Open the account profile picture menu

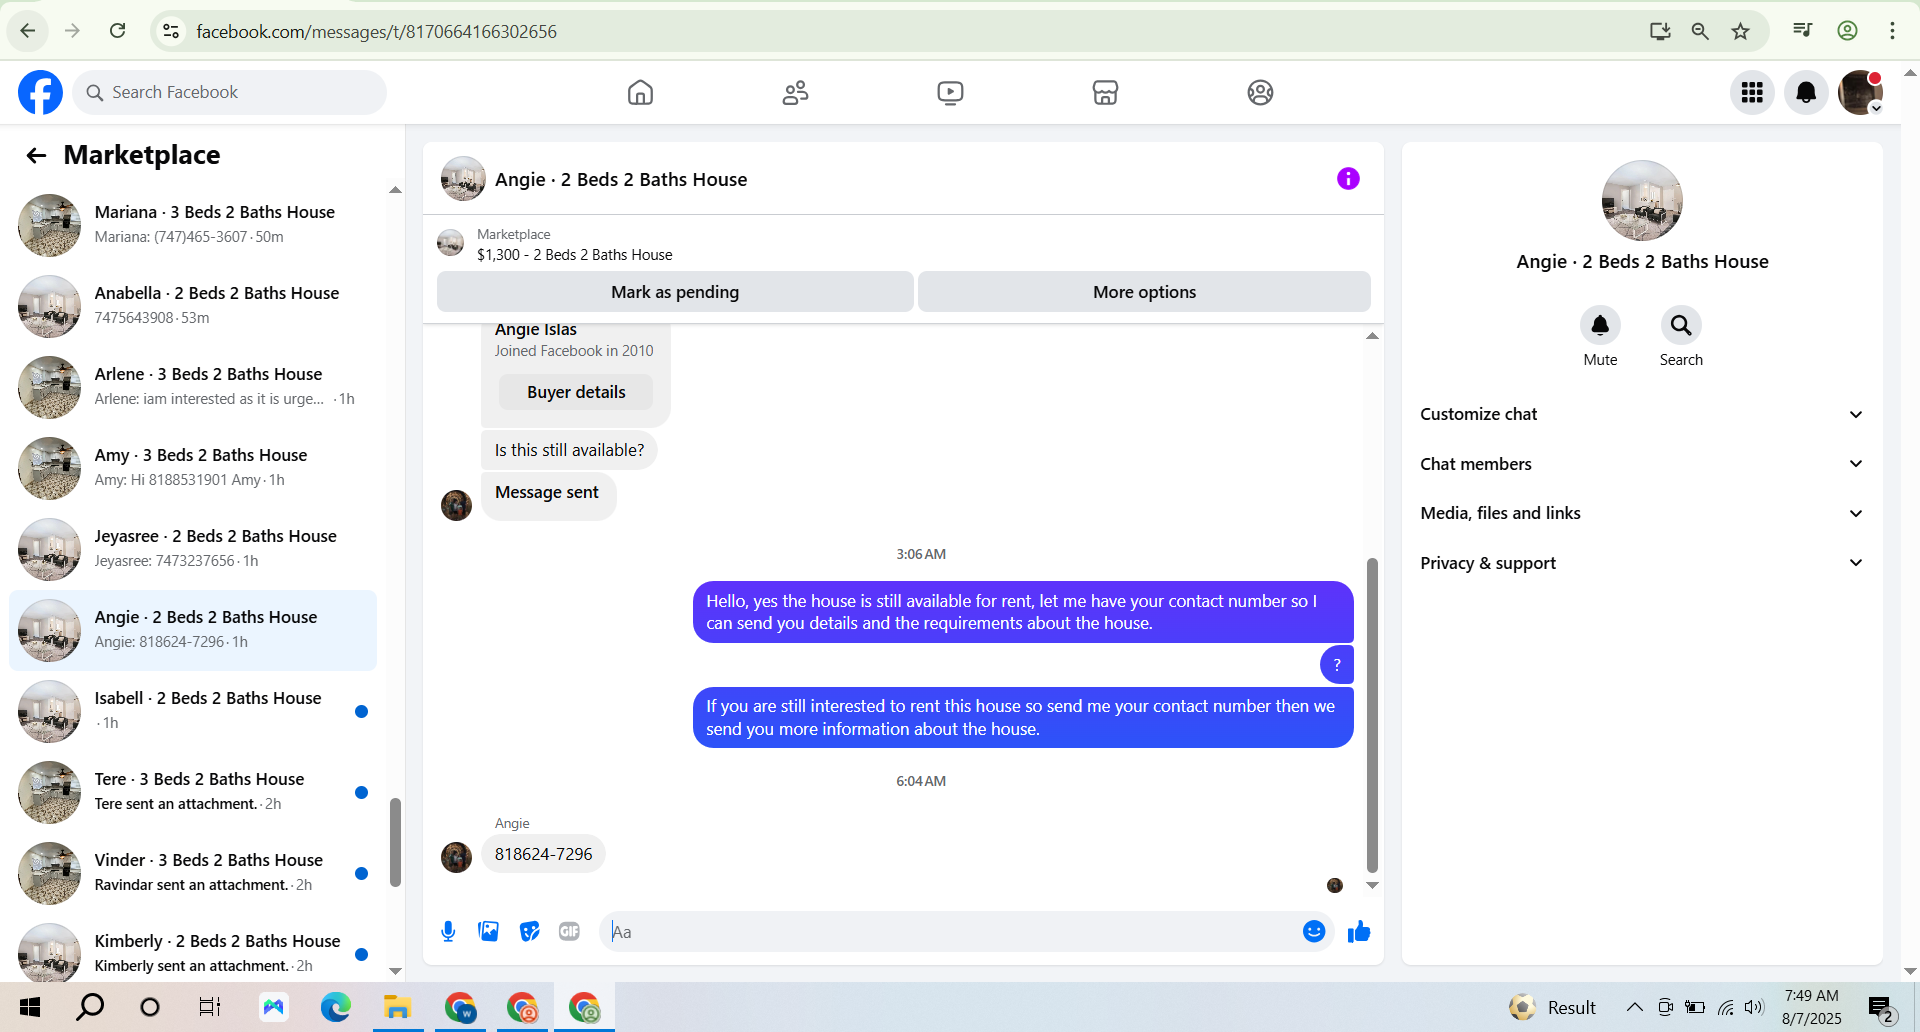[1860, 93]
